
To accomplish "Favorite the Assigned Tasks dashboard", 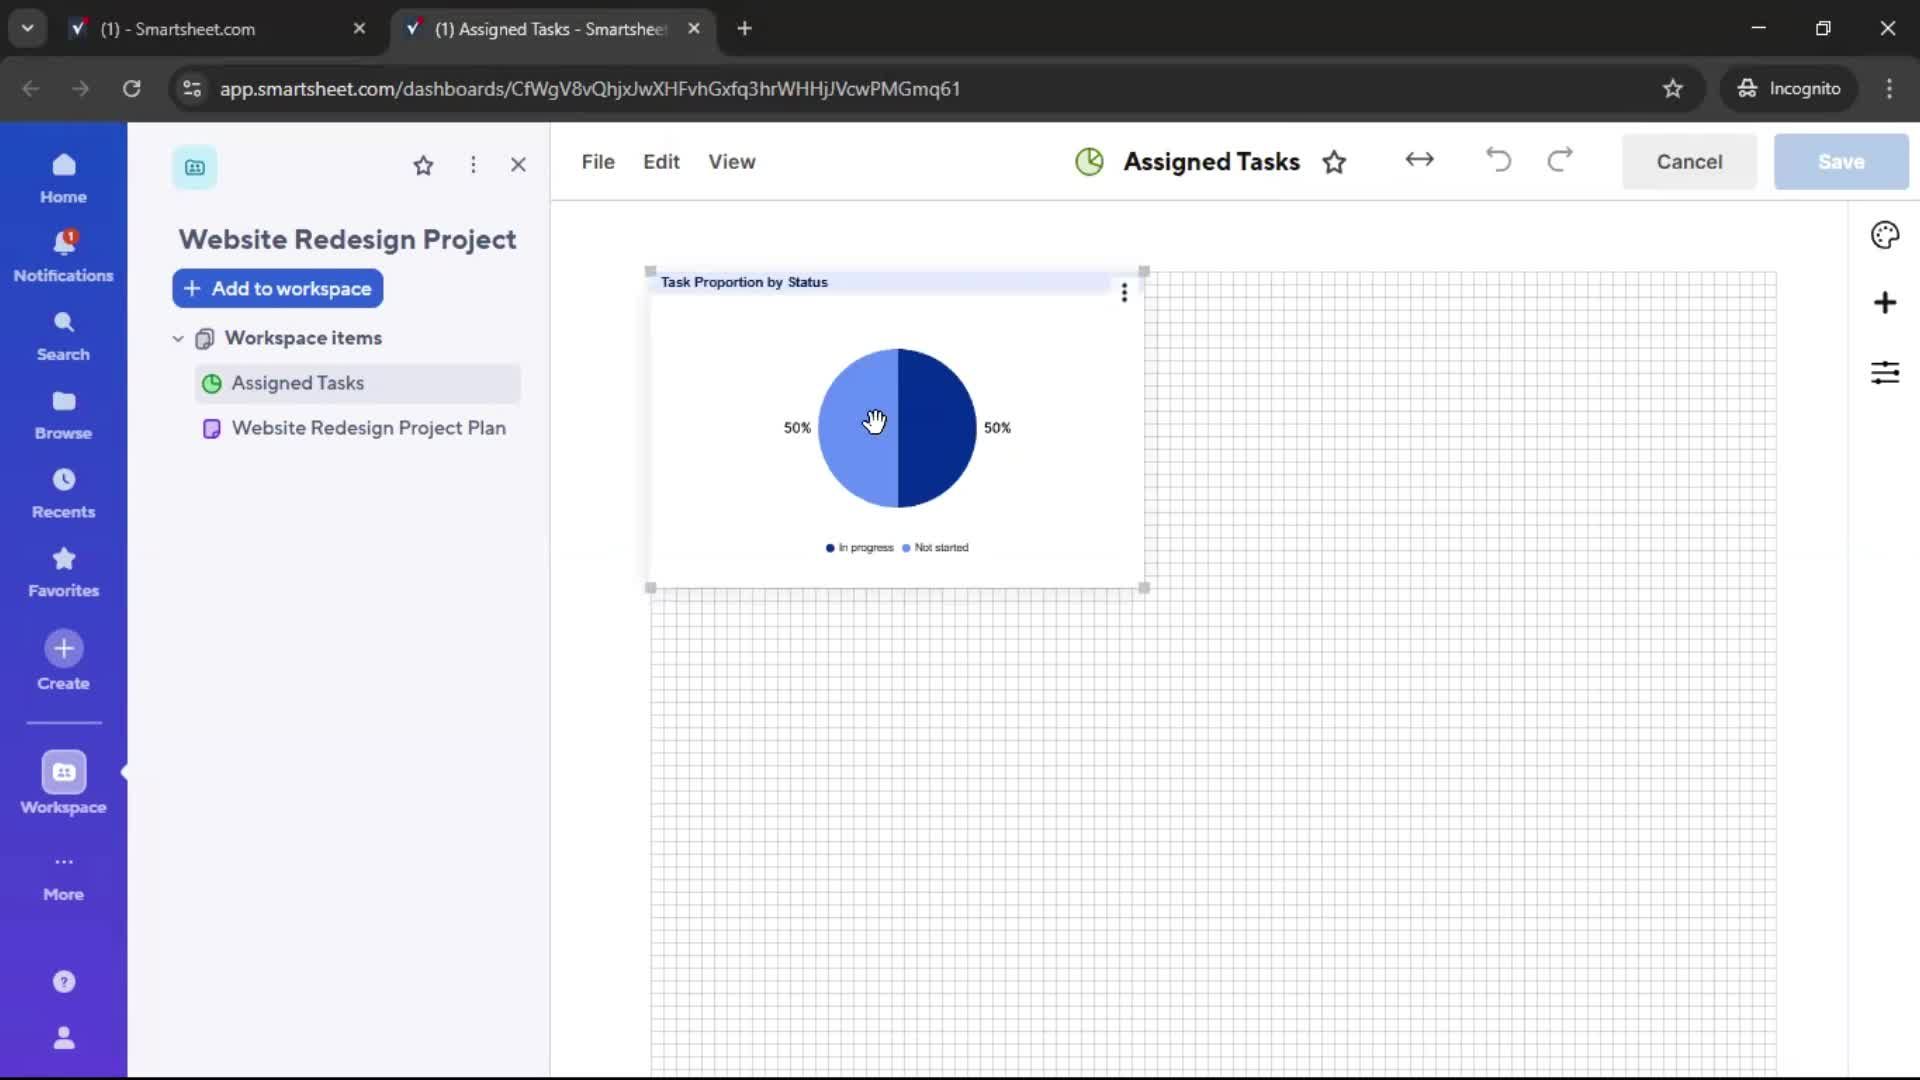I will (1335, 161).
